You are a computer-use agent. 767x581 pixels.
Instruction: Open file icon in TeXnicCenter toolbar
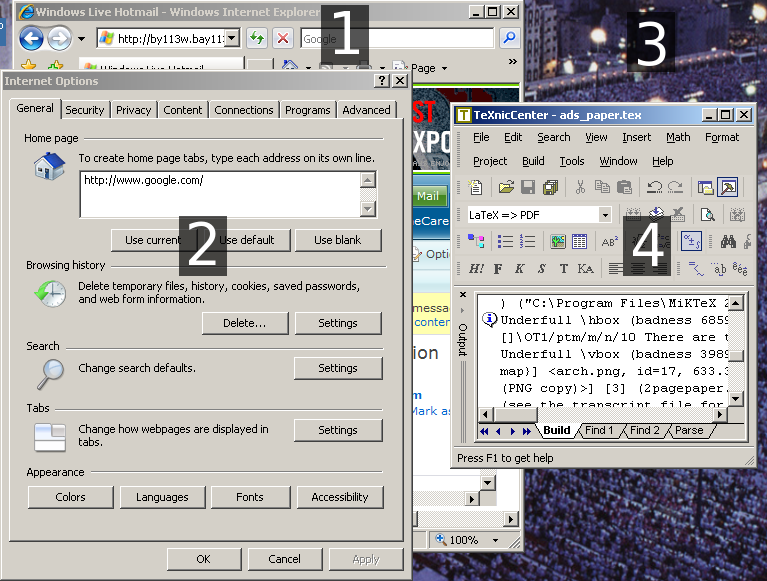[506, 187]
